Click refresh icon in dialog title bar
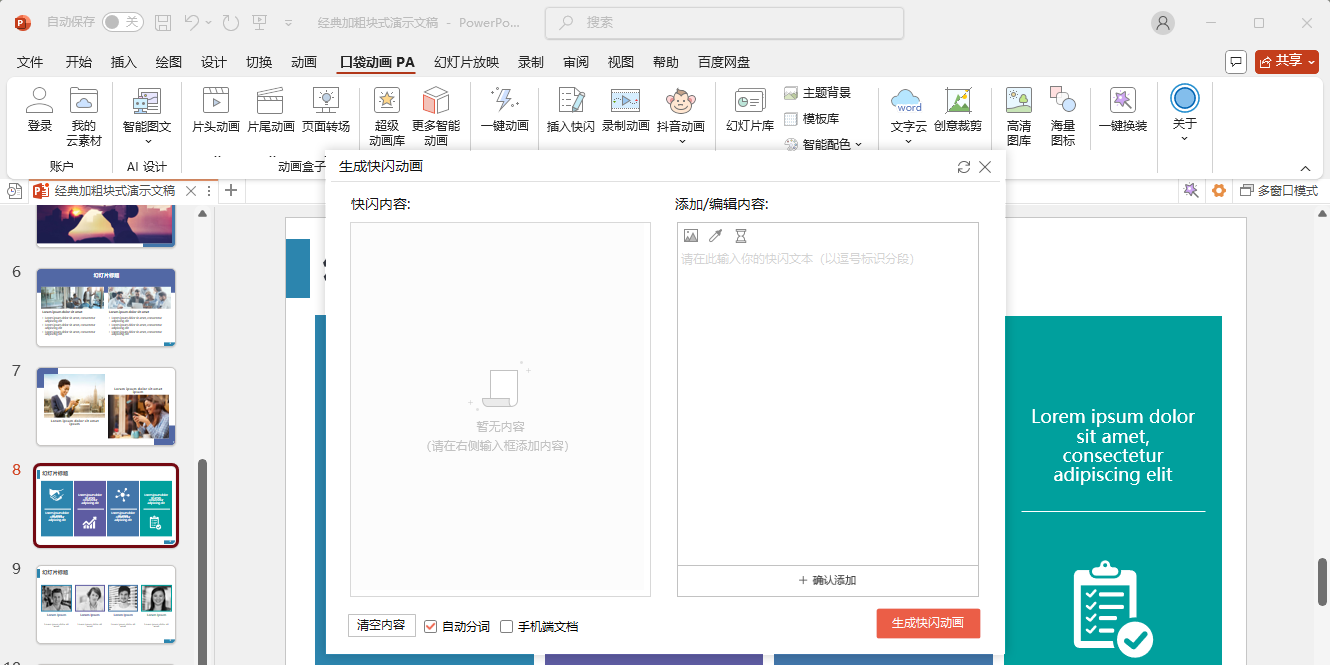The height and width of the screenshot is (665, 1330). click(964, 167)
